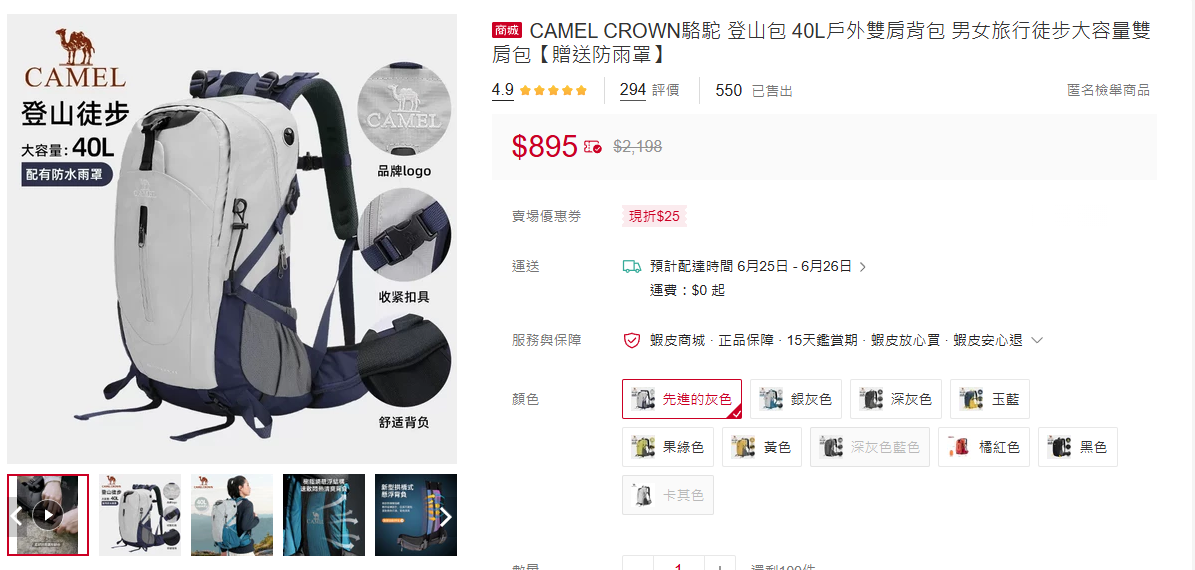Show next product thumbnails arrow
The image size is (1195, 570).
click(x=446, y=517)
